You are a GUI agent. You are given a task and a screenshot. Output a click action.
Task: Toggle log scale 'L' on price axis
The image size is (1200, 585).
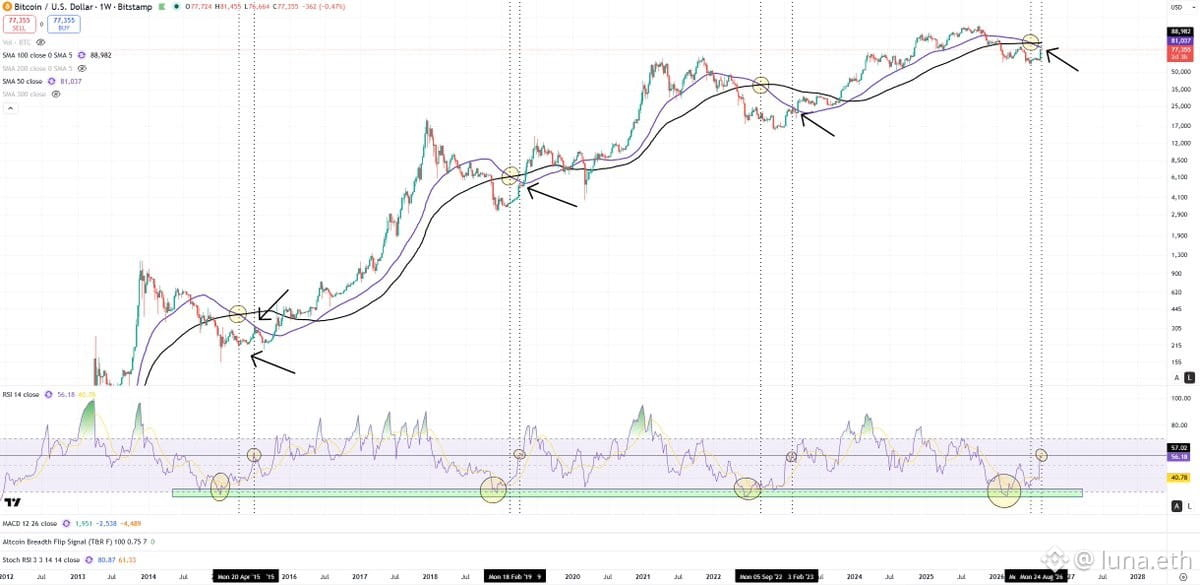click(x=1190, y=377)
